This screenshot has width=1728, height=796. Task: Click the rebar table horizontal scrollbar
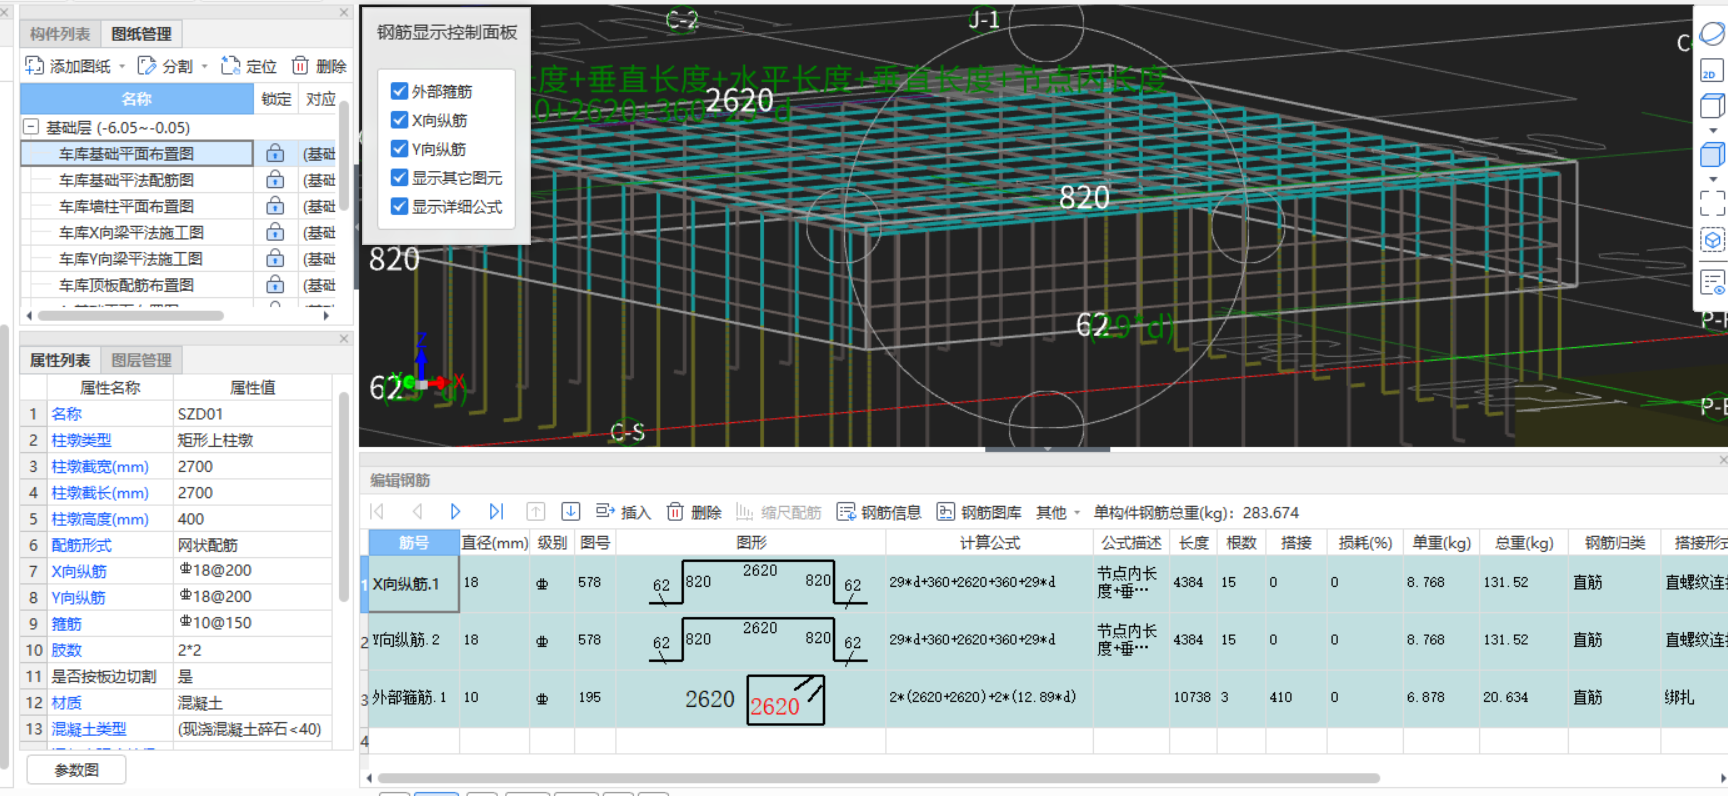(x=878, y=778)
